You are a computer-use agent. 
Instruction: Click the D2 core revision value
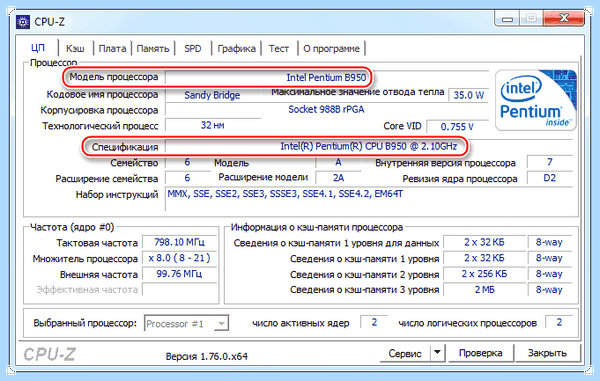point(549,178)
